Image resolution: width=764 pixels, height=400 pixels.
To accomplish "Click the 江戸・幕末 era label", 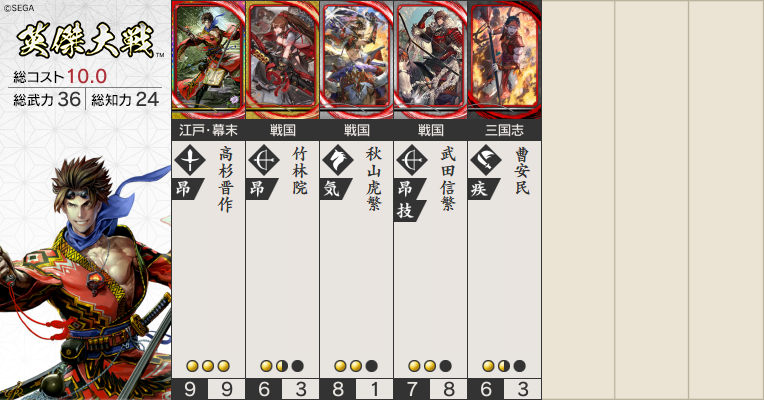I will [209, 130].
